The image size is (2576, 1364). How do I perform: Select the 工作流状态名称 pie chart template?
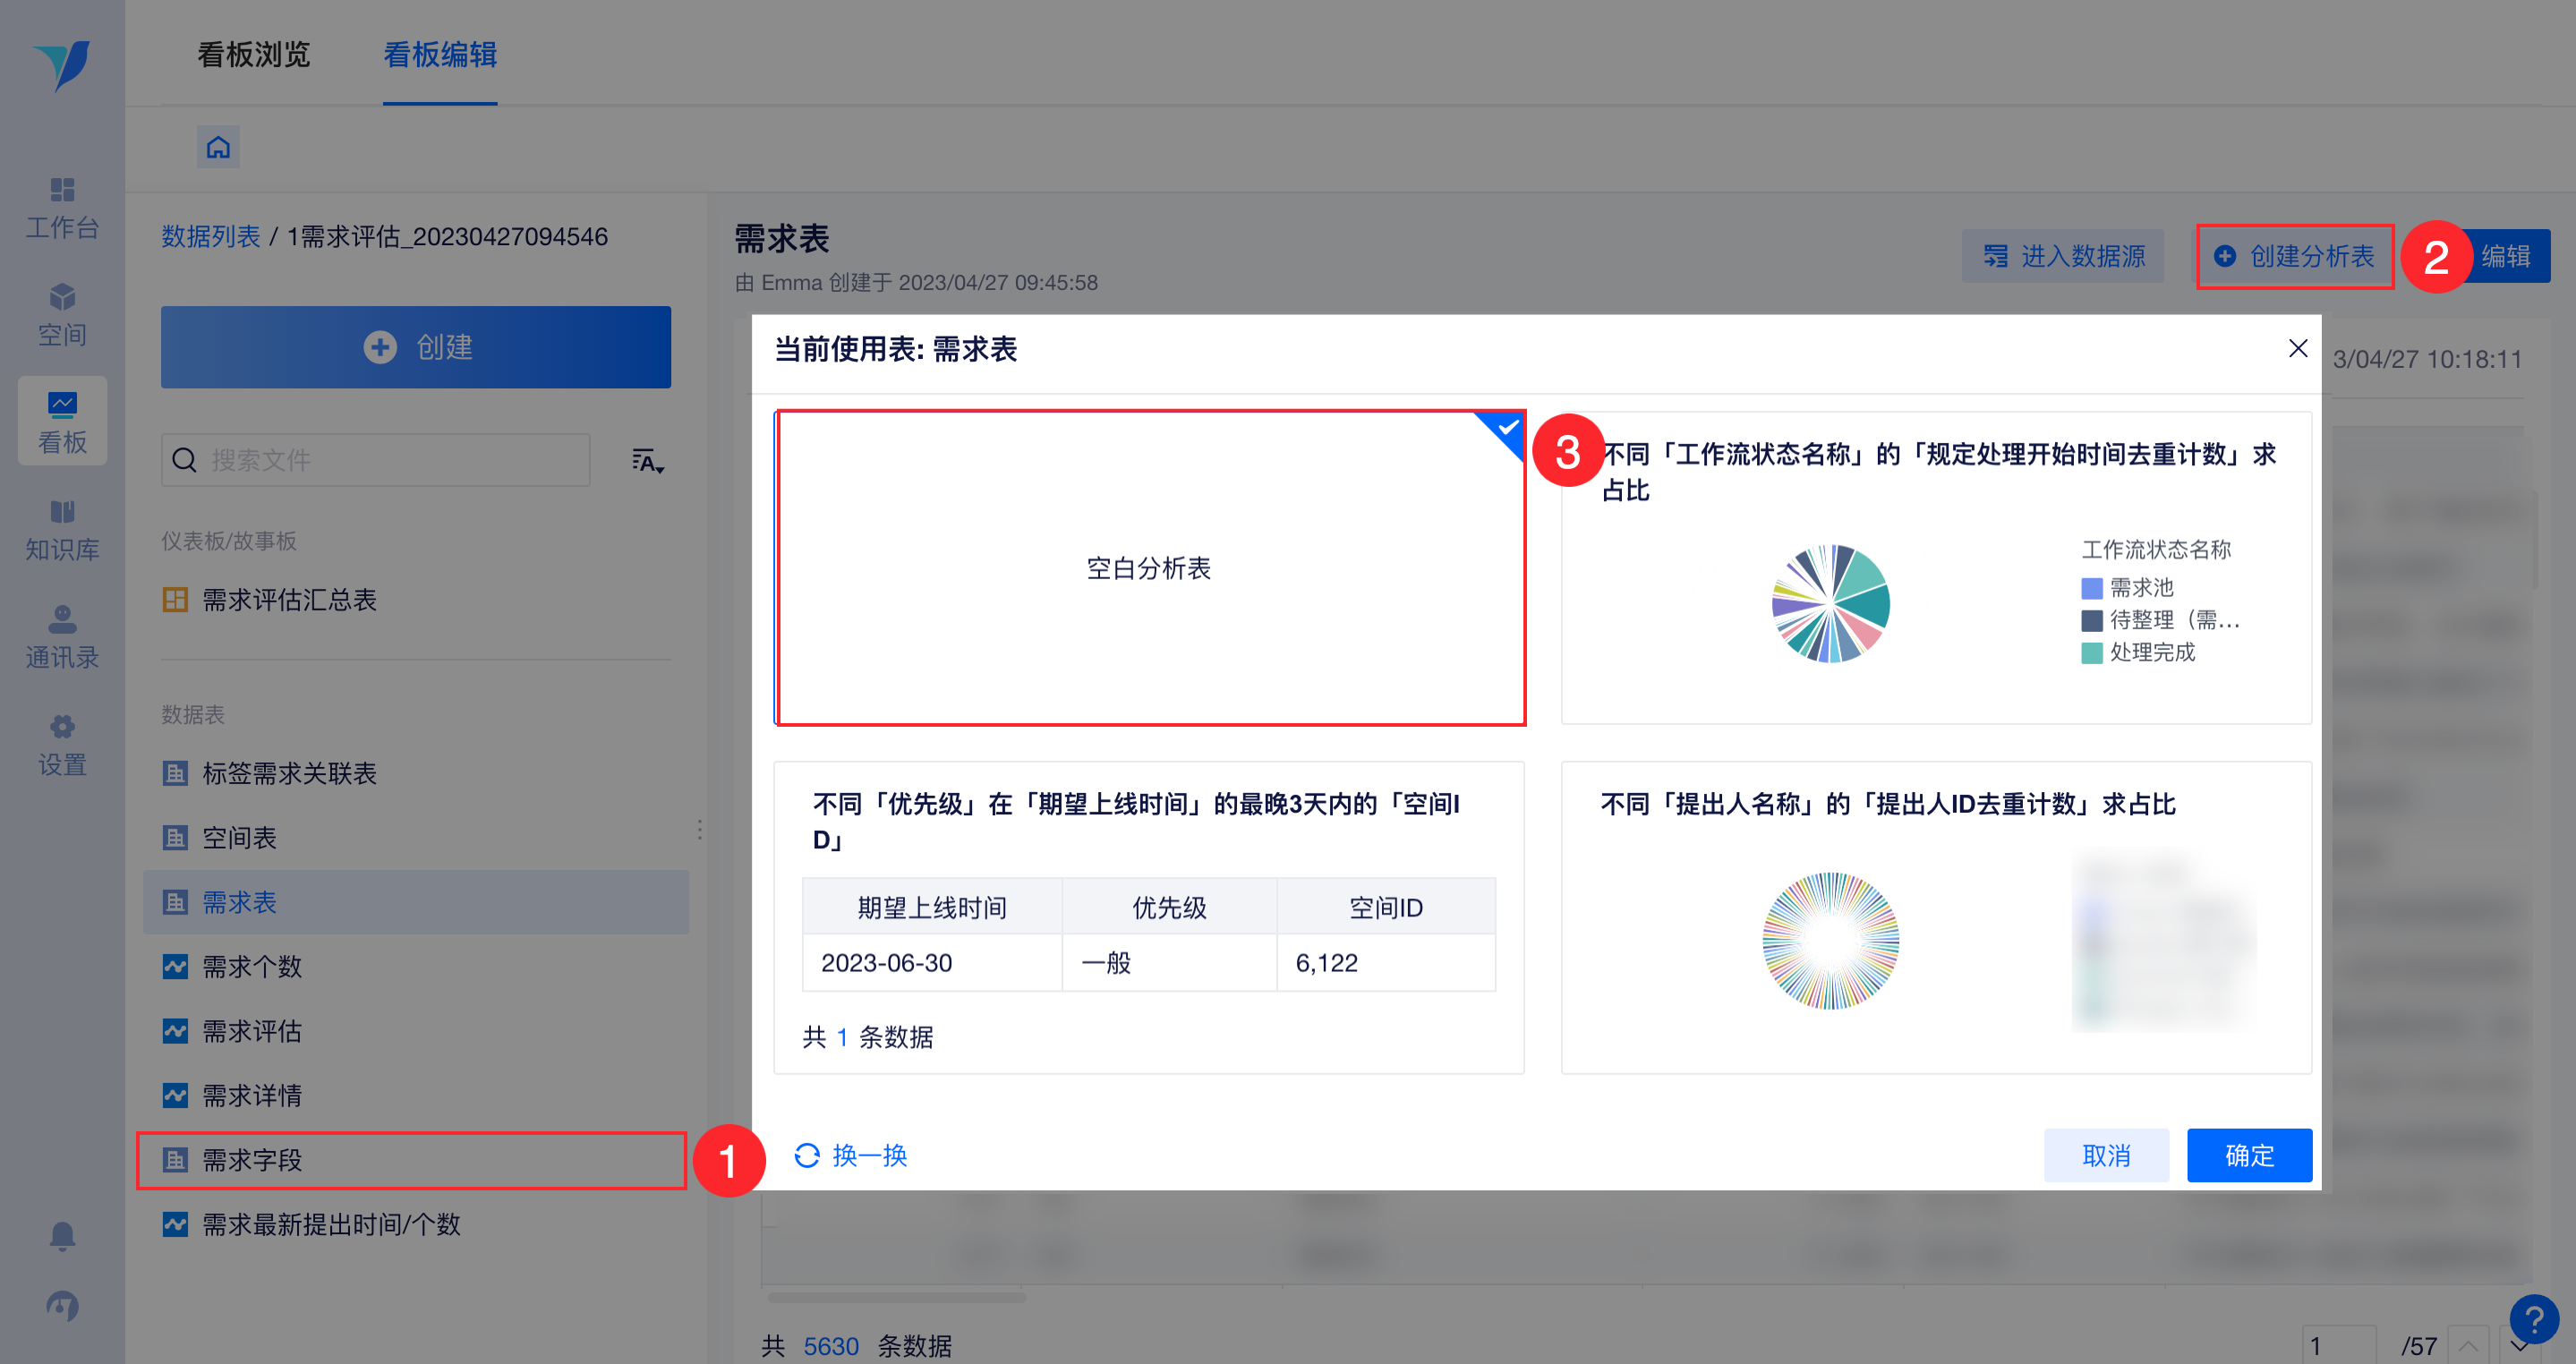click(x=1935, y=567)
